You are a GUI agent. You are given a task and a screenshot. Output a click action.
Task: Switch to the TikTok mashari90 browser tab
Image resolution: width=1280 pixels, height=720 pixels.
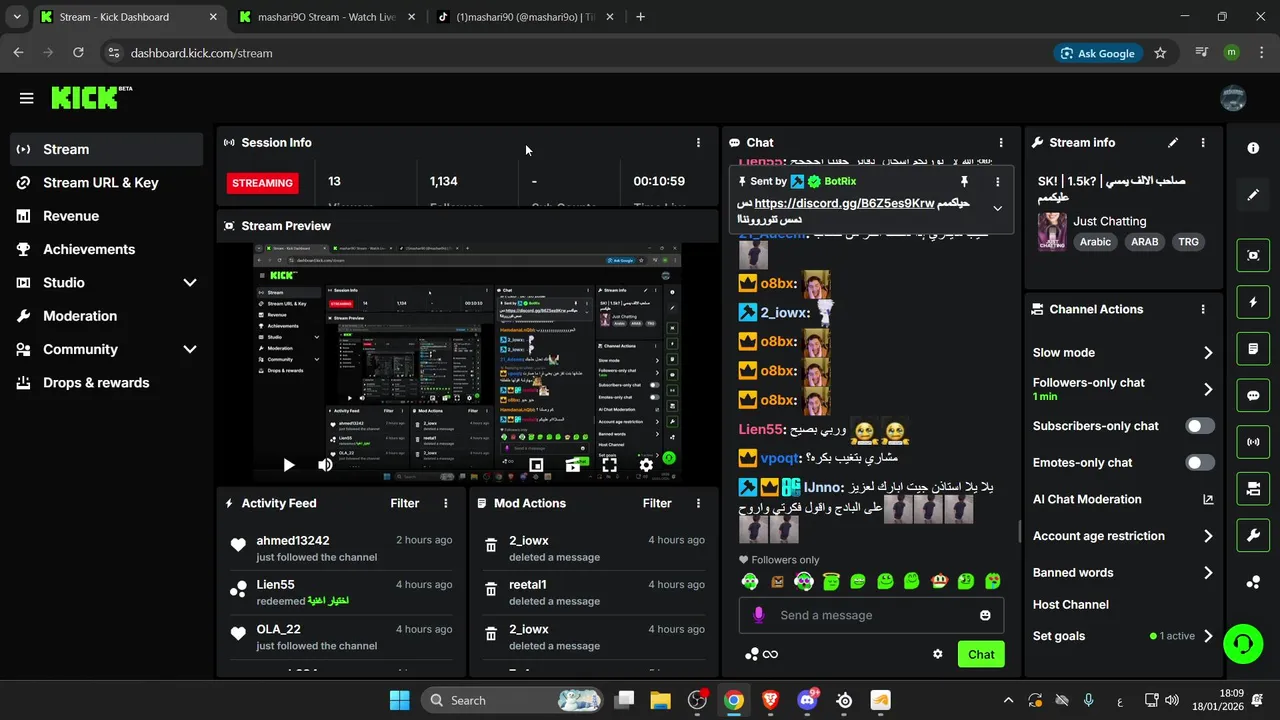[x=525, y=17]
